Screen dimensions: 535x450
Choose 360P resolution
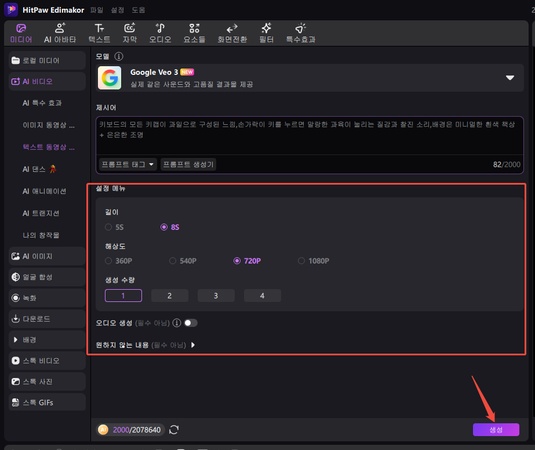(109, 261)
